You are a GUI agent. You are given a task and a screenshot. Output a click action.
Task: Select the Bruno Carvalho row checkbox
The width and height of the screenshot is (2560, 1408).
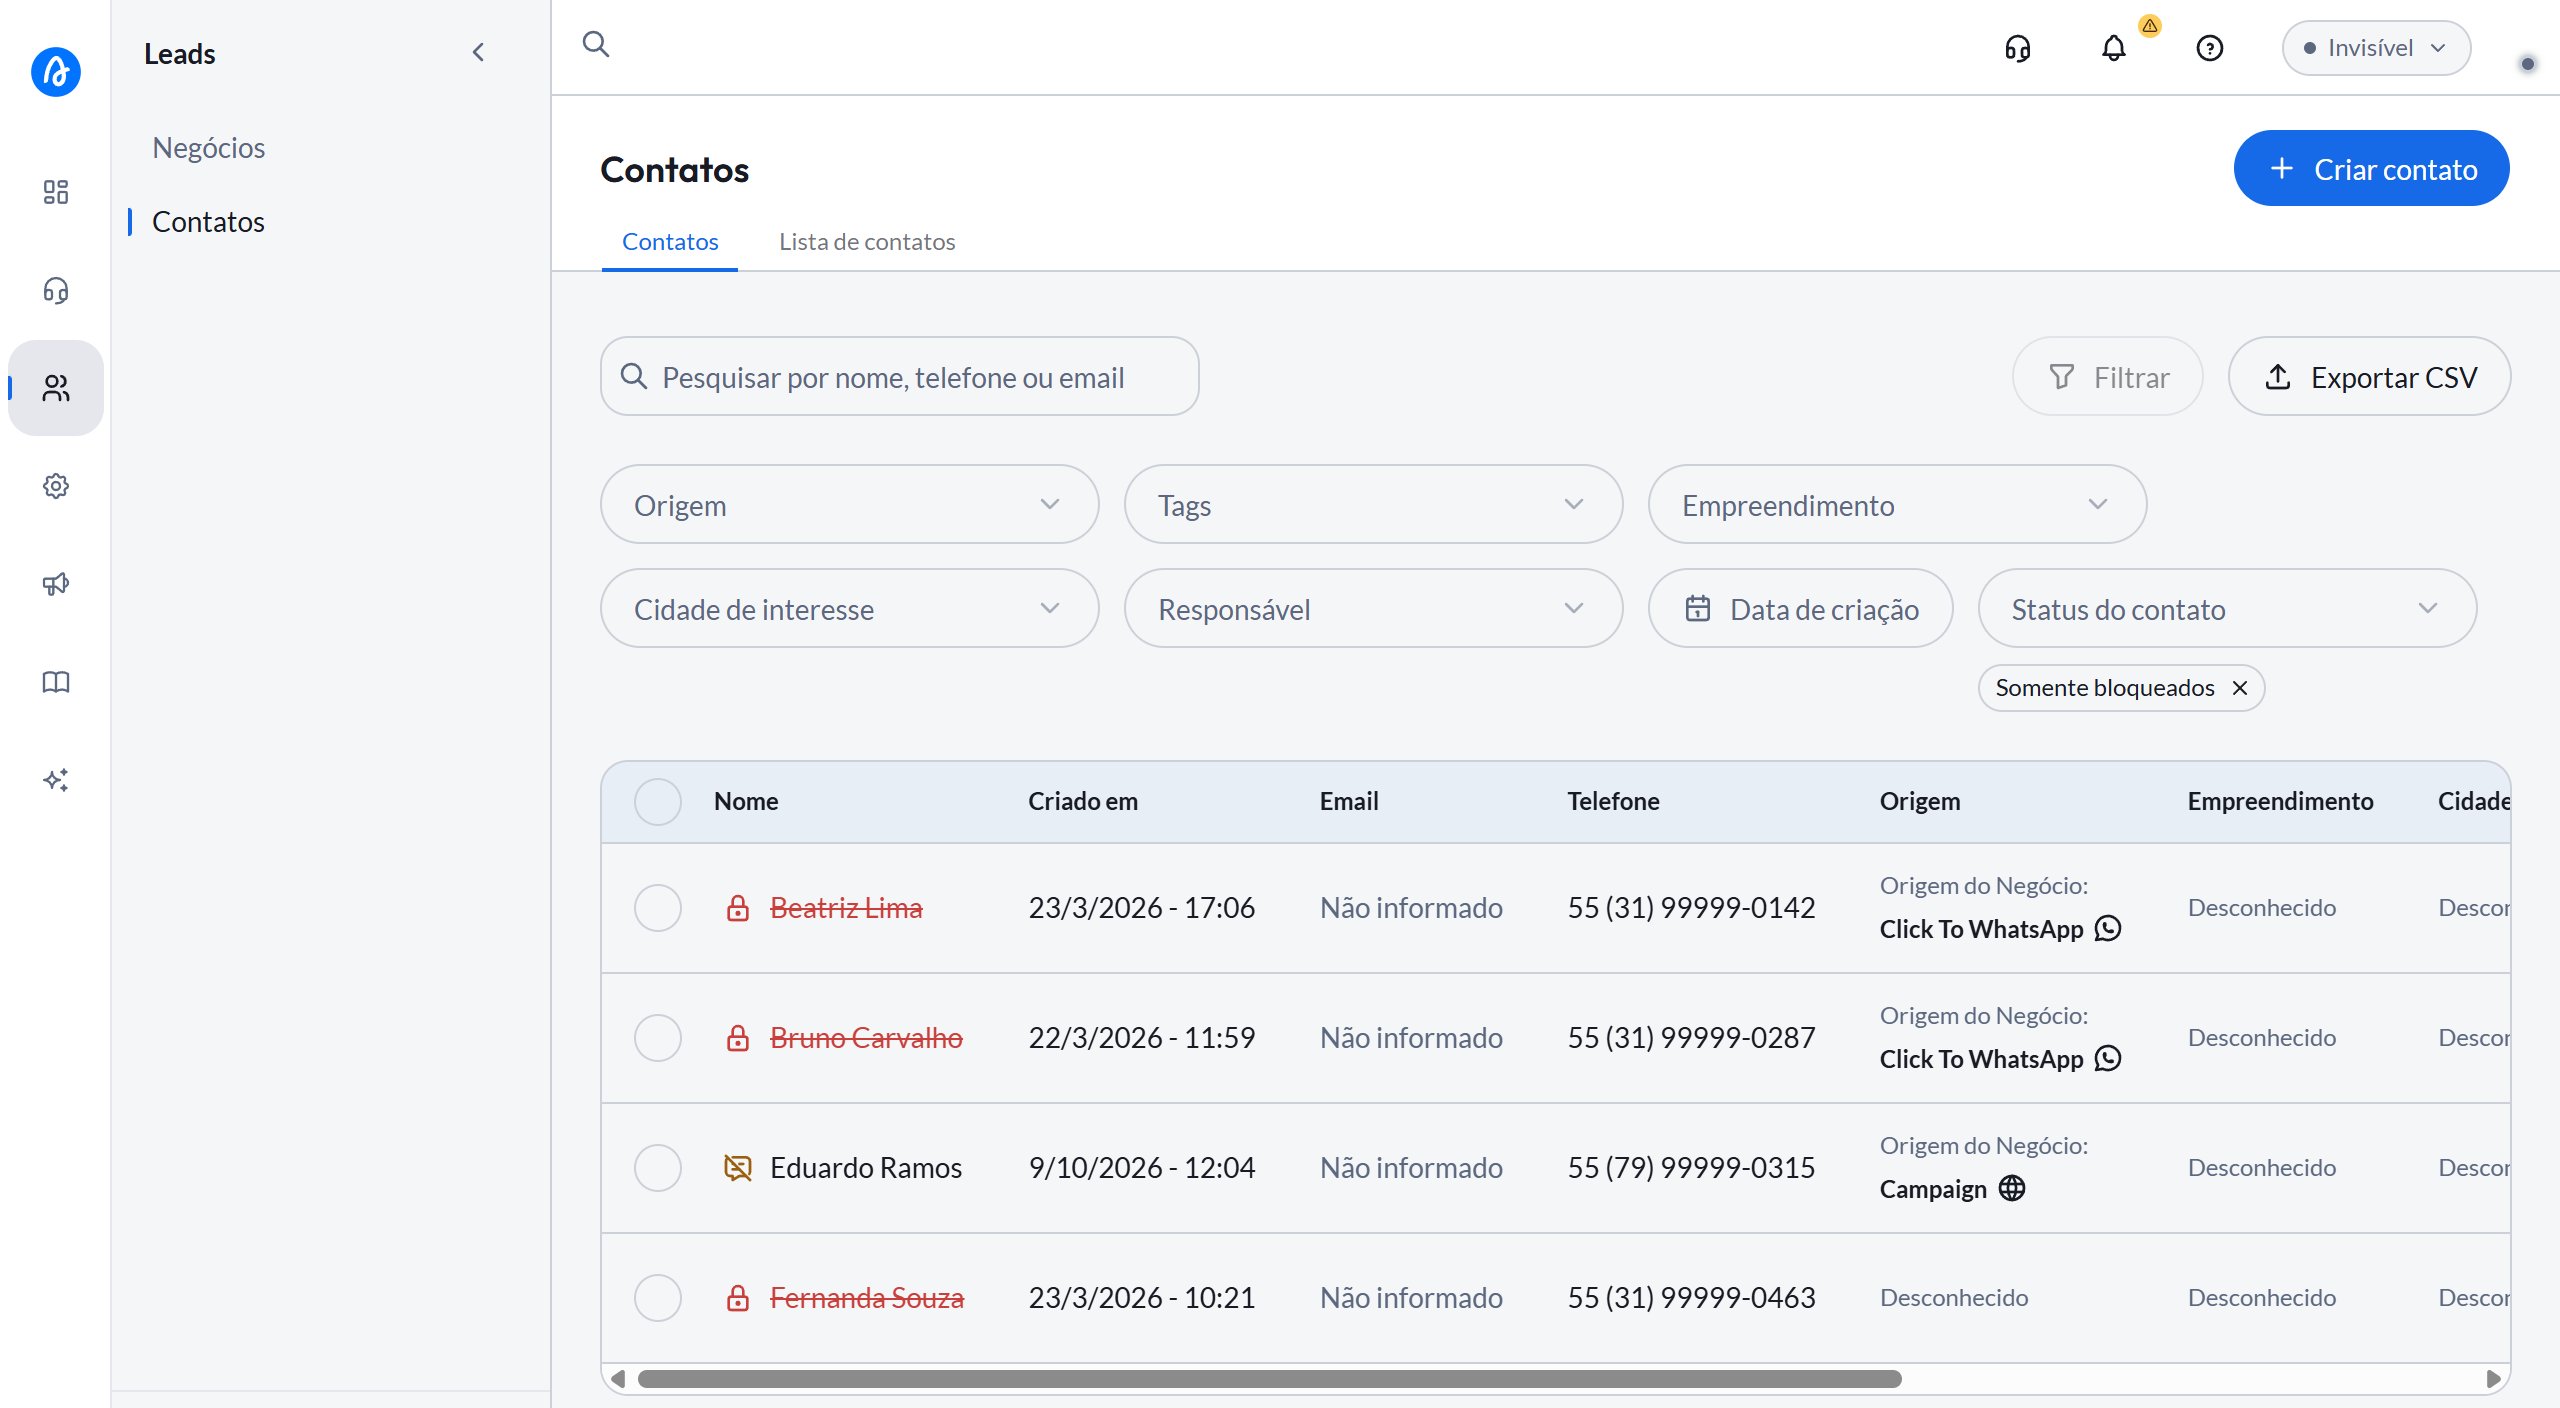pyautogui.click(x=658, y=1038)
